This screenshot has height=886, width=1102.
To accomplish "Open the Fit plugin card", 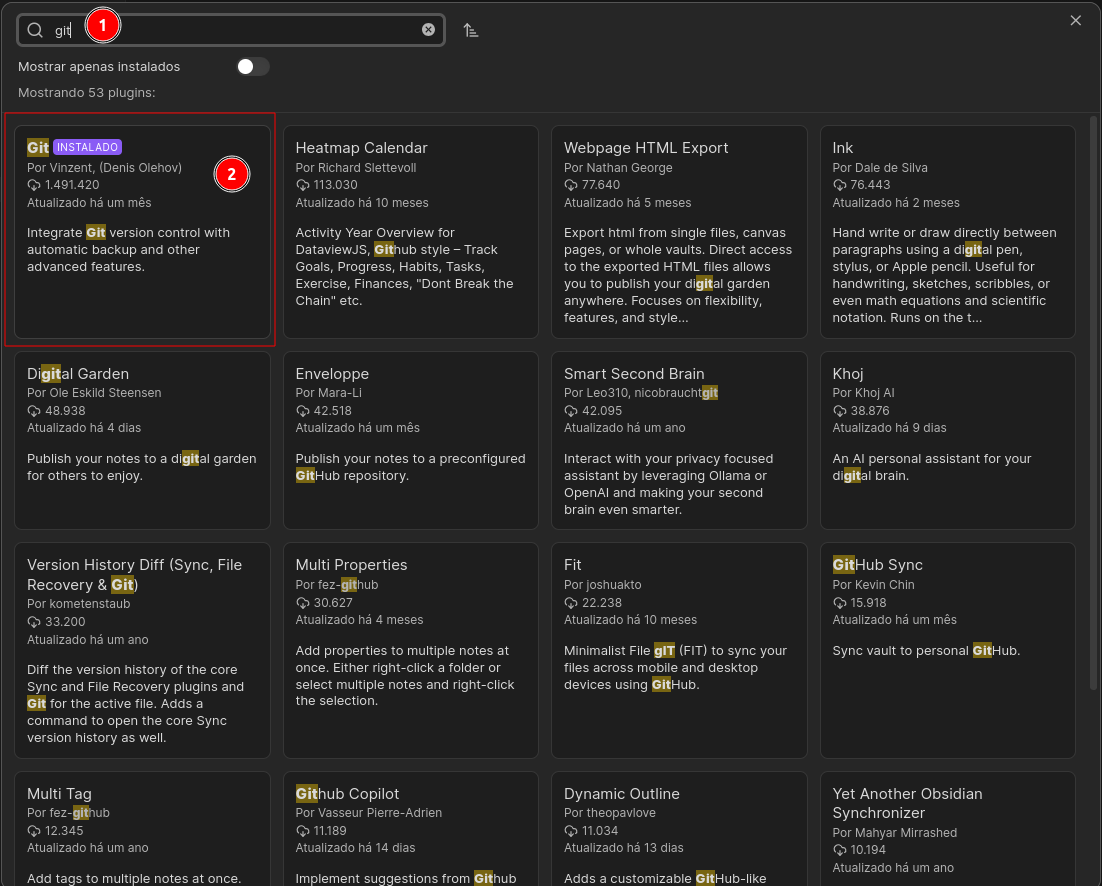I will [x=679, y=651].
